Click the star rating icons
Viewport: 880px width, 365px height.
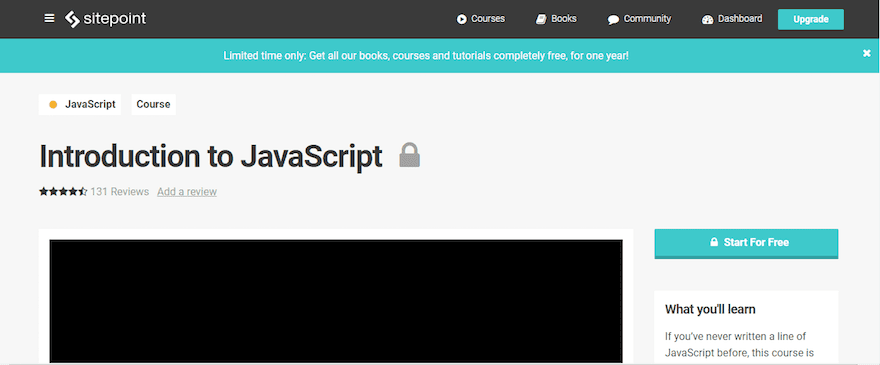pos(63,191)
